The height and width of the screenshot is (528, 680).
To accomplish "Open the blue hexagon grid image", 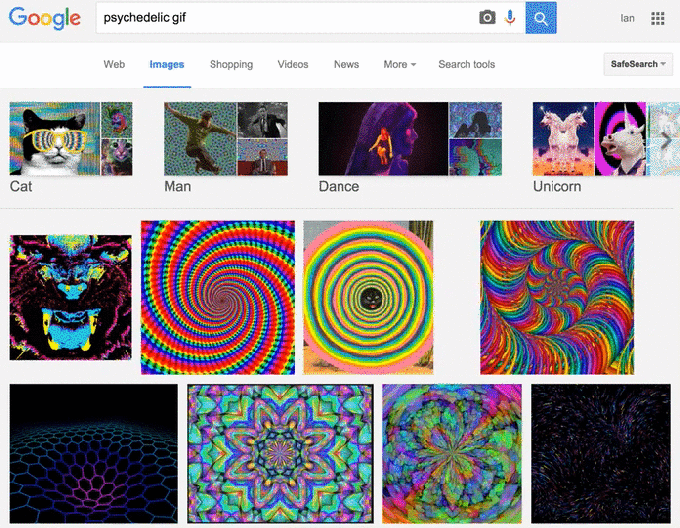I will [93, 453].
